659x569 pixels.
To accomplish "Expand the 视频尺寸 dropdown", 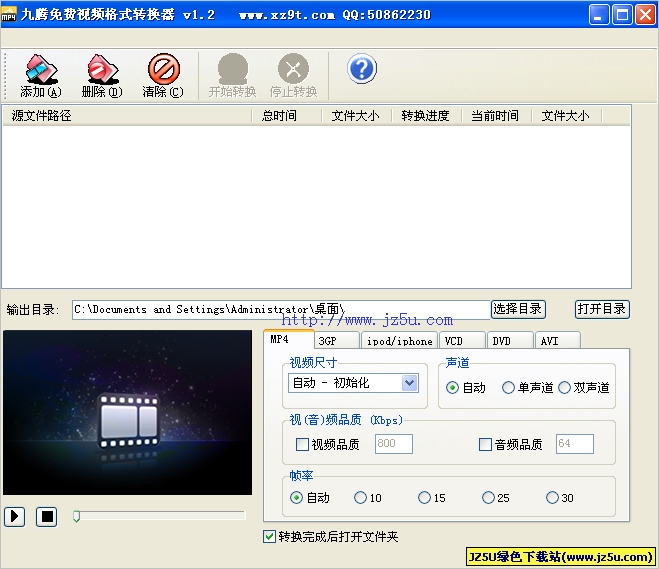I will tap(409, 383).
